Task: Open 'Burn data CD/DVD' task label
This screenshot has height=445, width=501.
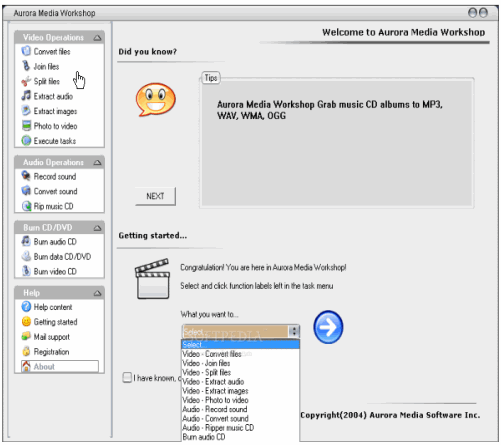Action: pos(62,257)
